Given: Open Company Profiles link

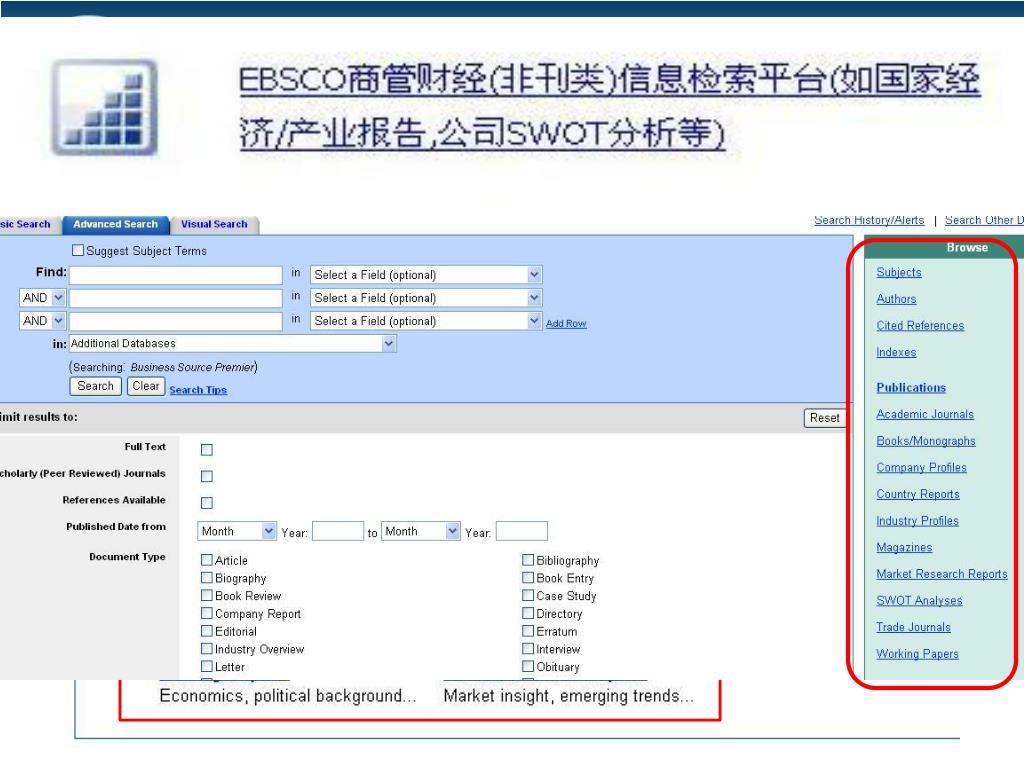Looking at the screenshot, I should click(x=921, y=468).
